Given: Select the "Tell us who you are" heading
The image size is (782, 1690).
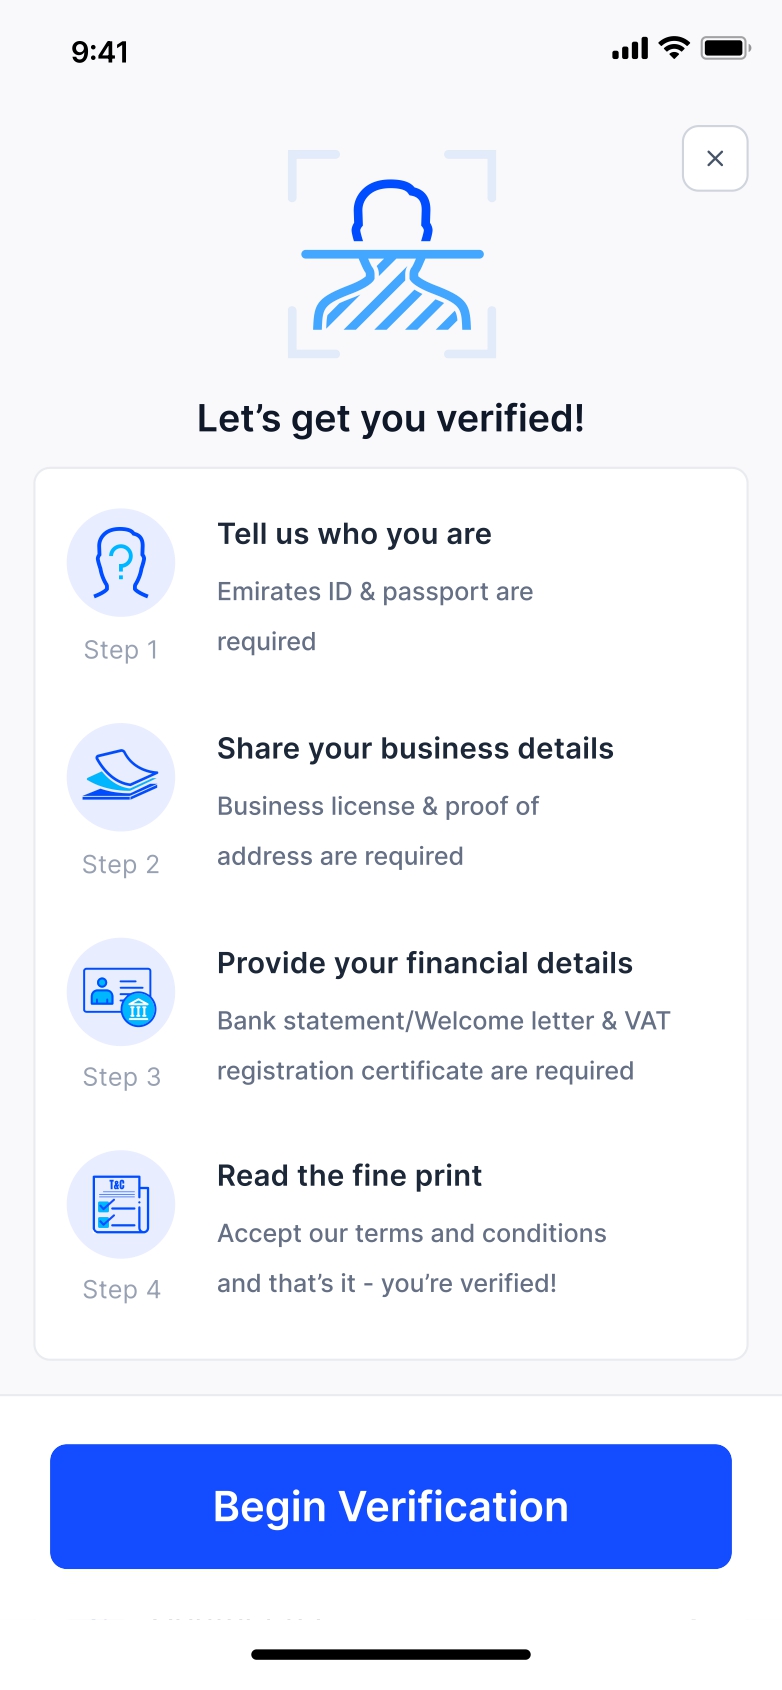Looking at the screenshot, I should [x=354, y=534].
